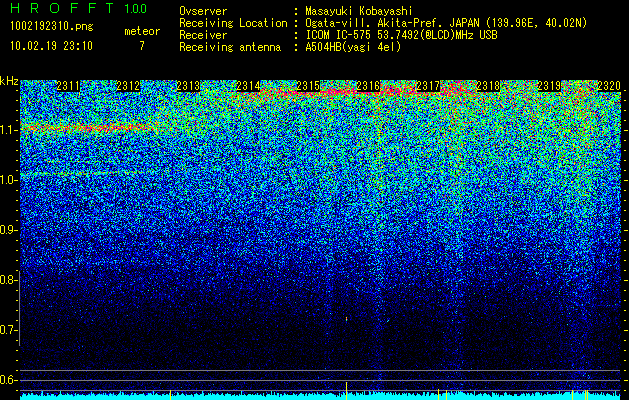This screenshot has height=400, width=629.
Task: Select the 2315 time marker label
Action: 308,86
